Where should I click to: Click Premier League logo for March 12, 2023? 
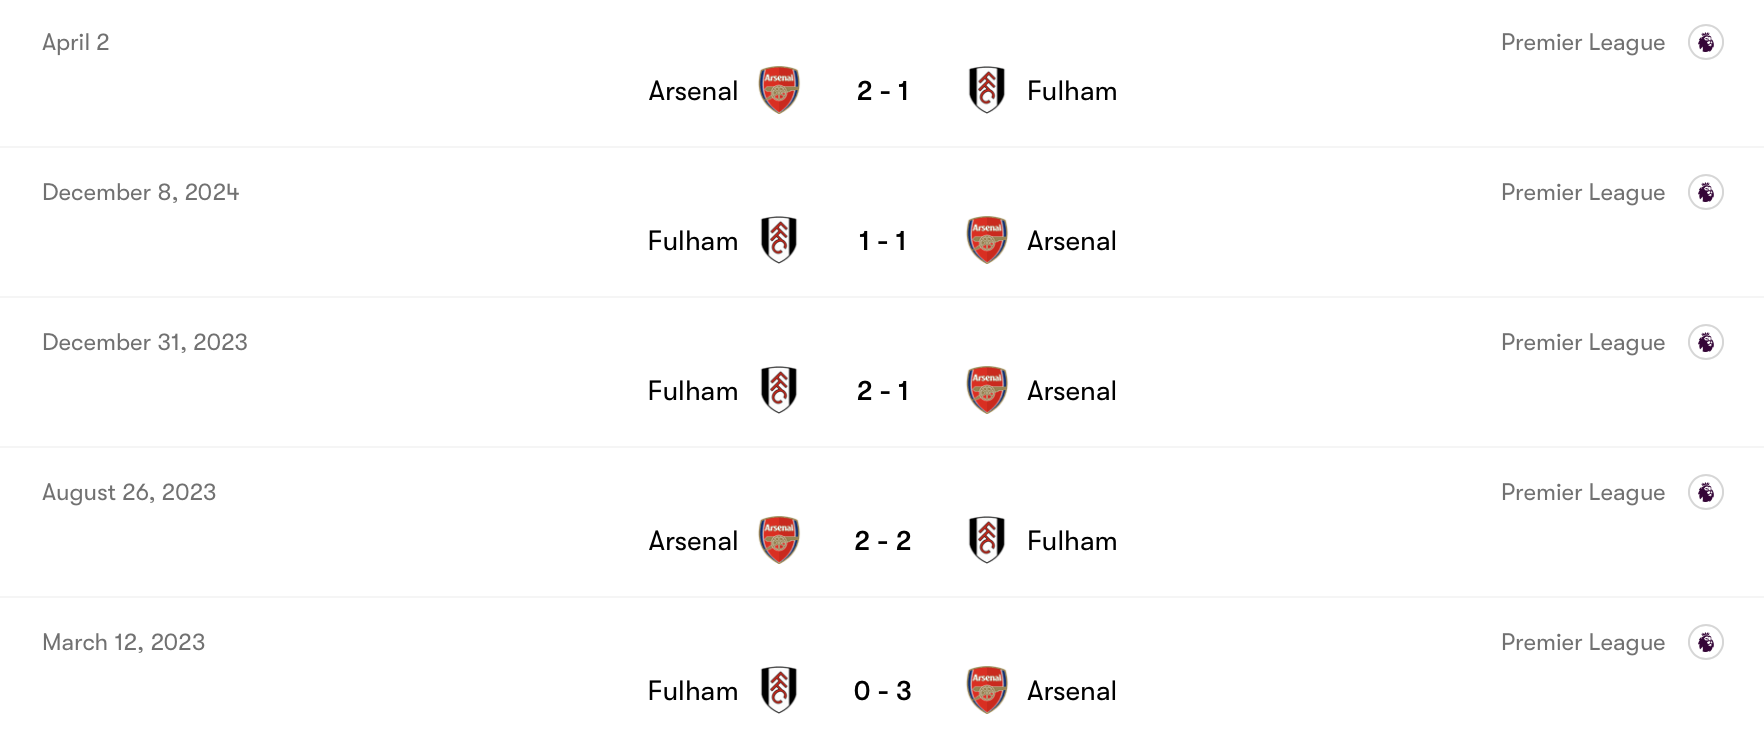coord(1706,642)
